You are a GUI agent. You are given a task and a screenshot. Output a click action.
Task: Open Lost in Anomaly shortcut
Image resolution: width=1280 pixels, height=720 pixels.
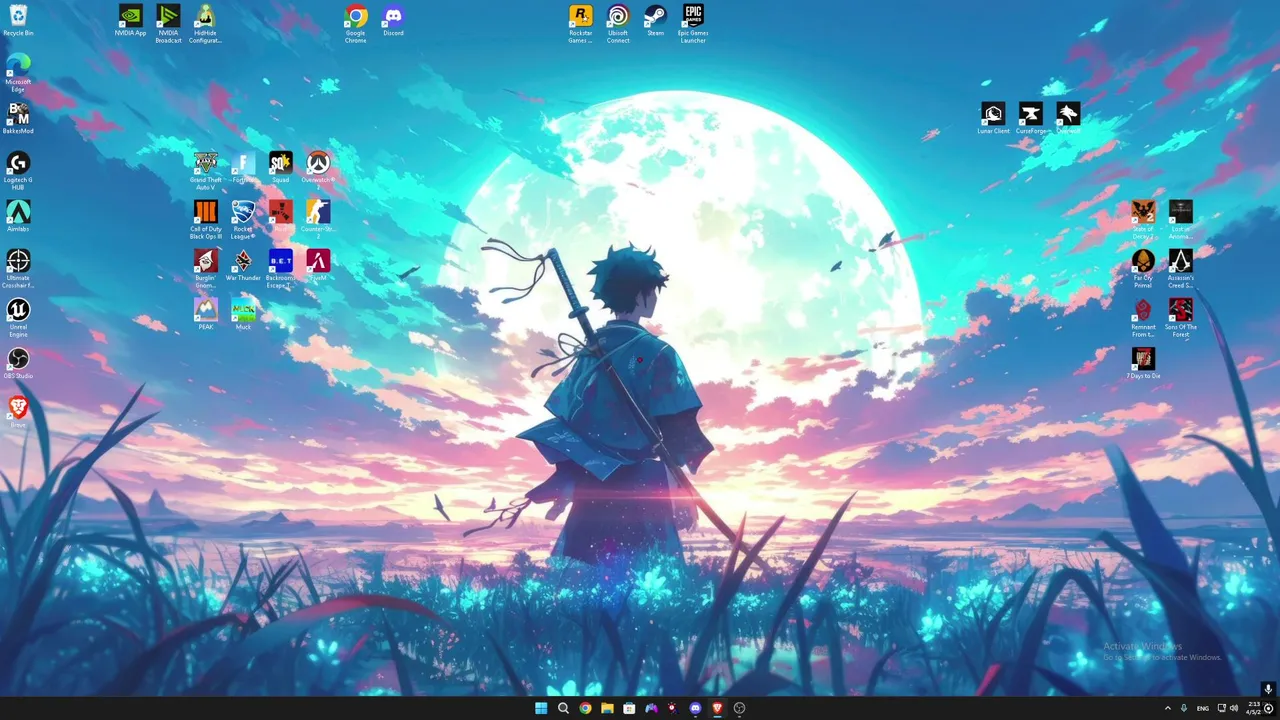coord(1181,219)
